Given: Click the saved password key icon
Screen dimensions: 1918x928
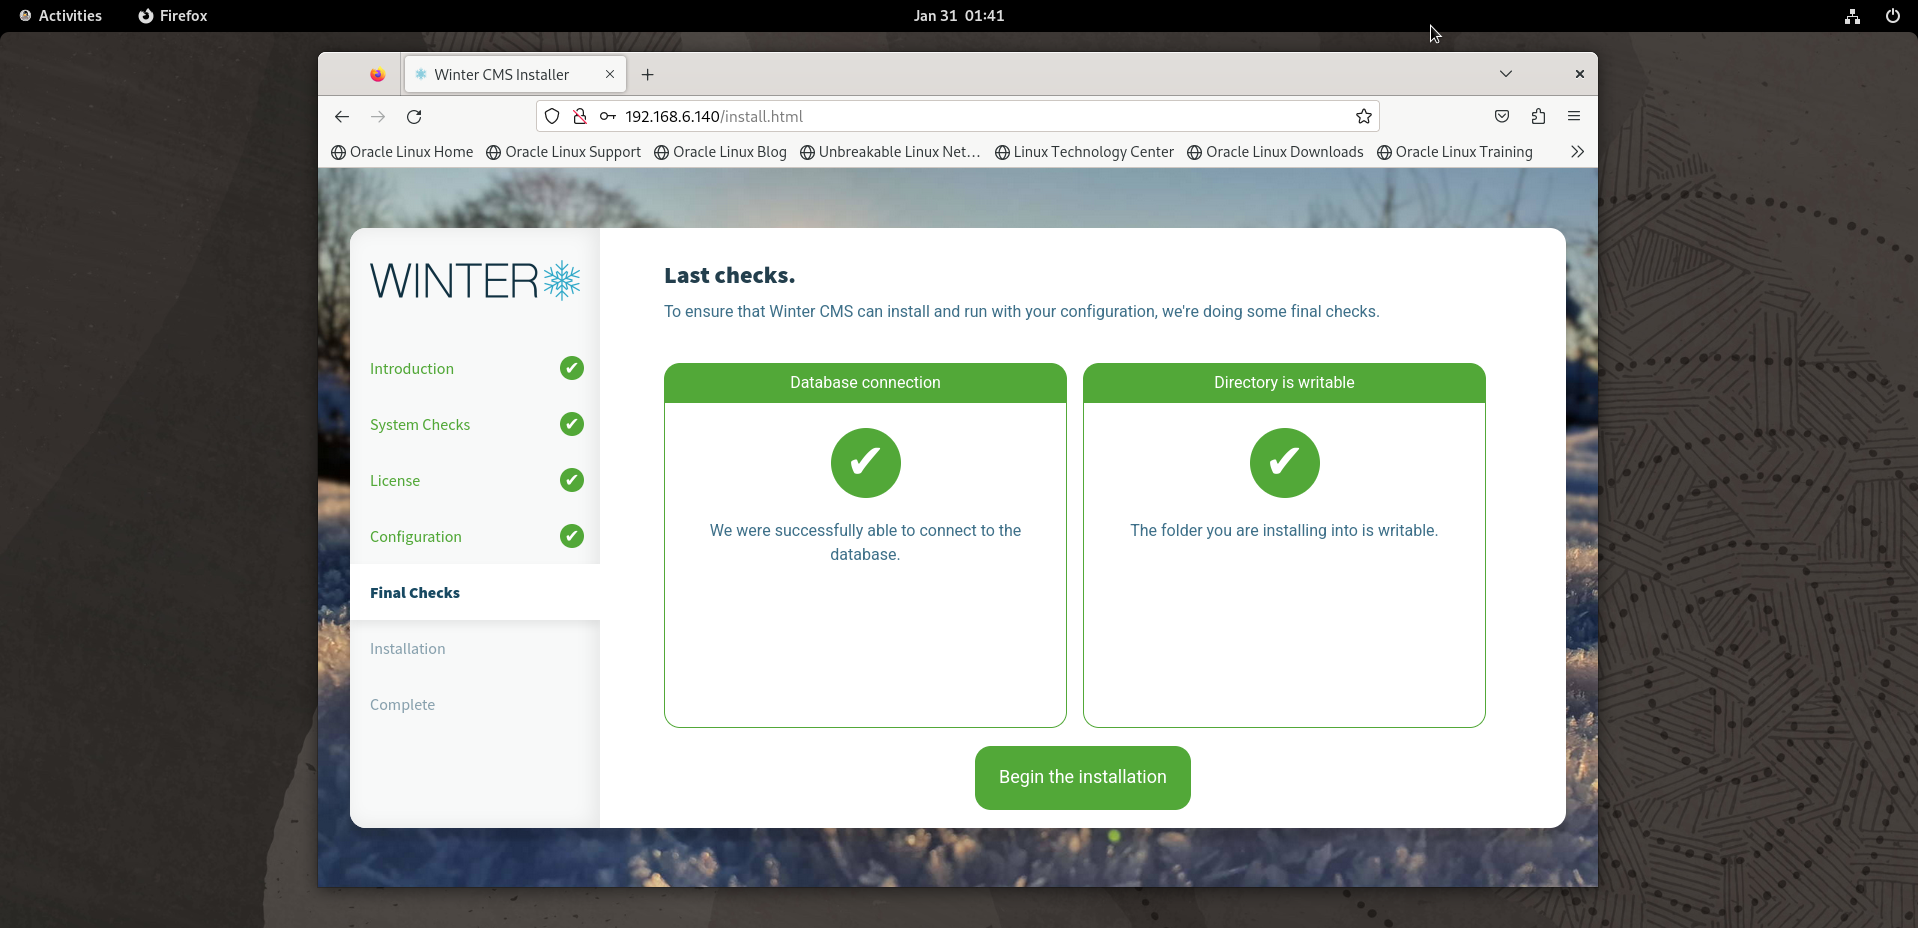Looking at the screenshot, I should [x=607, y=117].
